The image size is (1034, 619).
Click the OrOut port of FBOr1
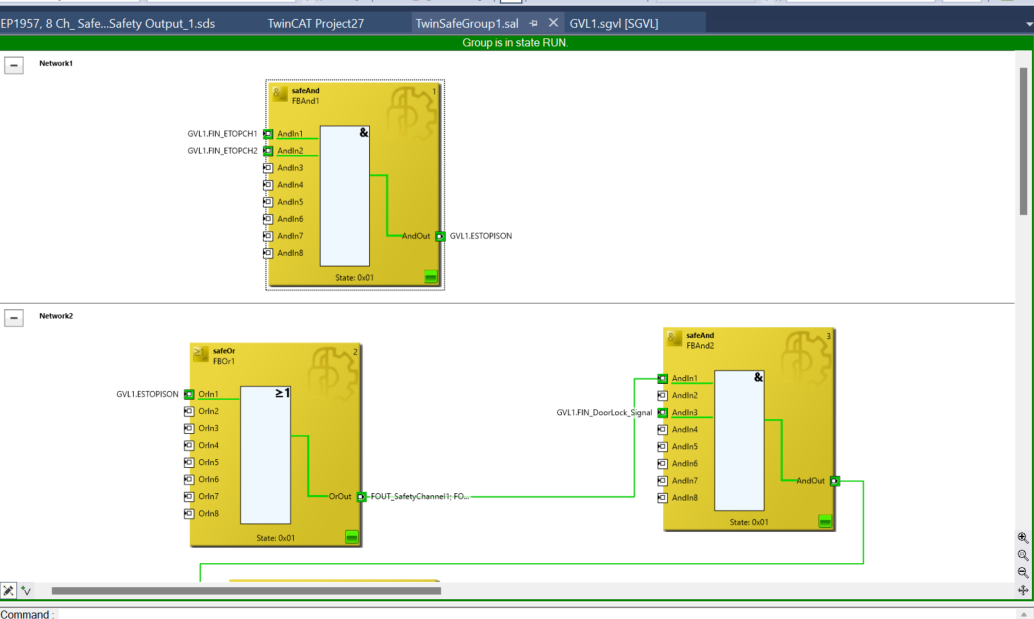click(361, 496)
